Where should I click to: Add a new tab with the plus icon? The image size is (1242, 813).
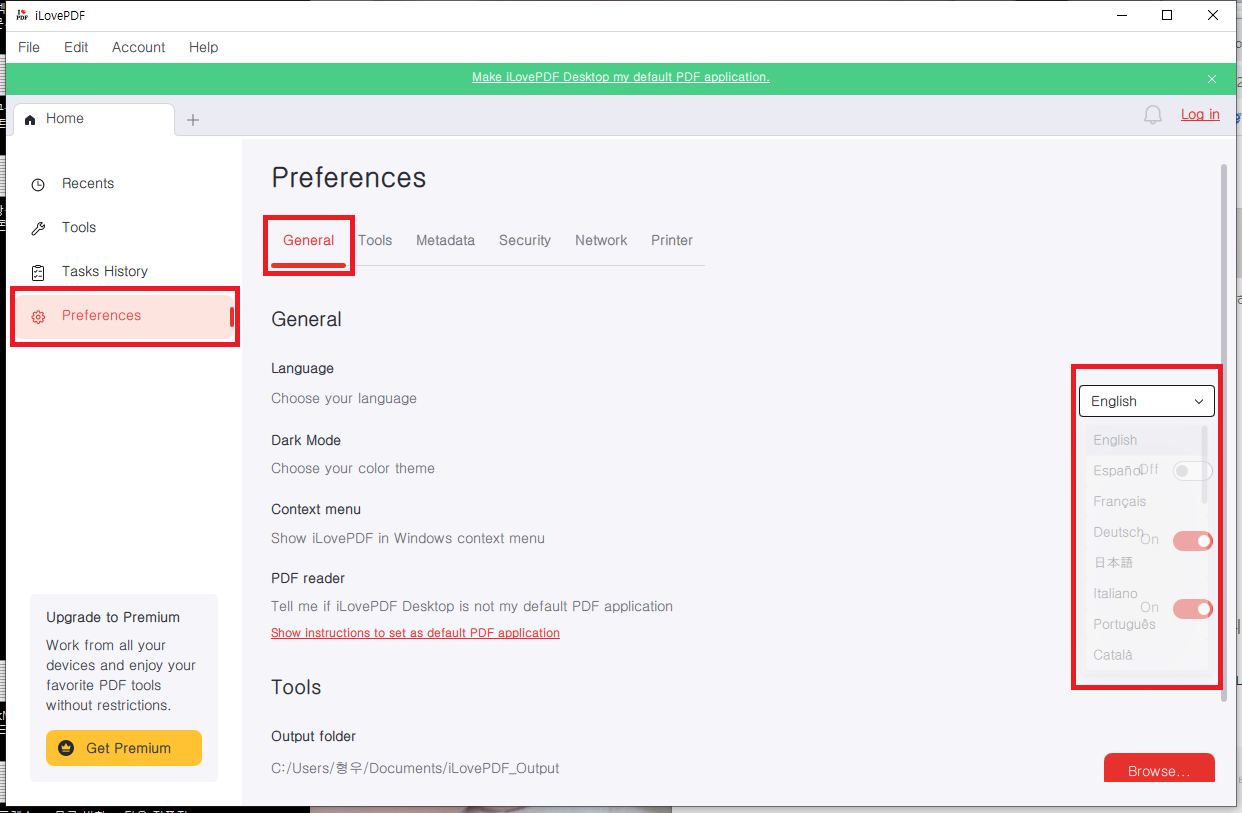click(x=194, y=120)
